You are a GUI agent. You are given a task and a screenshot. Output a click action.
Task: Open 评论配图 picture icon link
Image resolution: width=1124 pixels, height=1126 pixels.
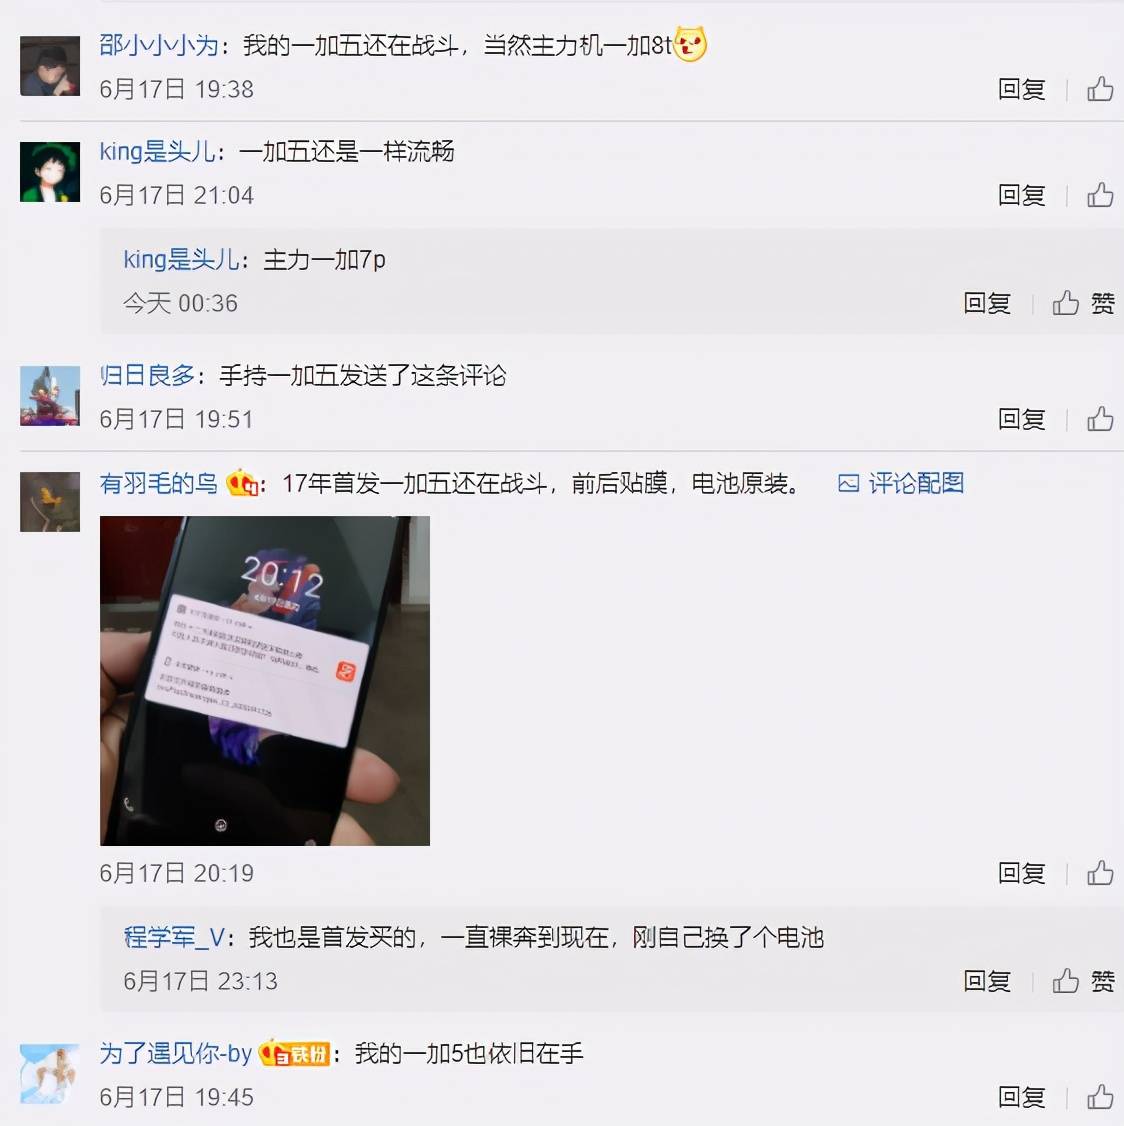click(901, 483)
